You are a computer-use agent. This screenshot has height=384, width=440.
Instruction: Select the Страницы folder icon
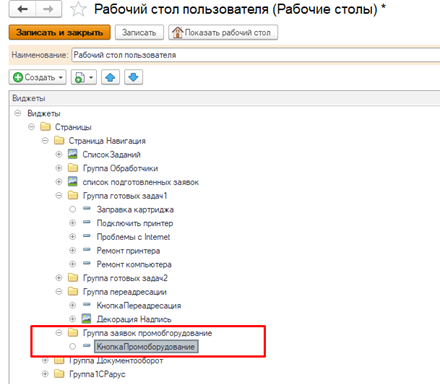(x=45, y=127)
